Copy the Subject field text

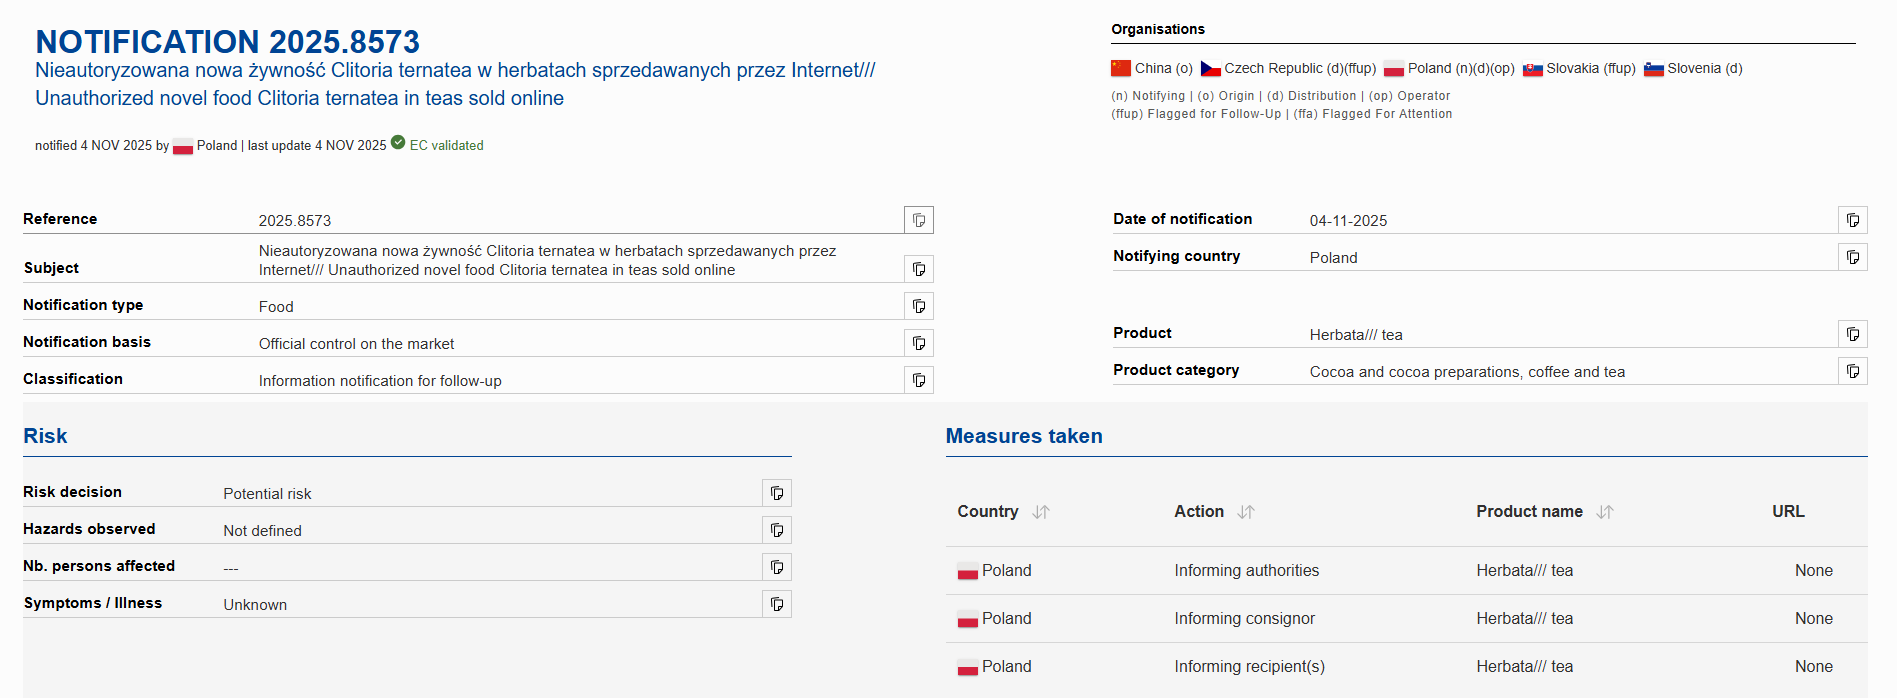[918, 269]
